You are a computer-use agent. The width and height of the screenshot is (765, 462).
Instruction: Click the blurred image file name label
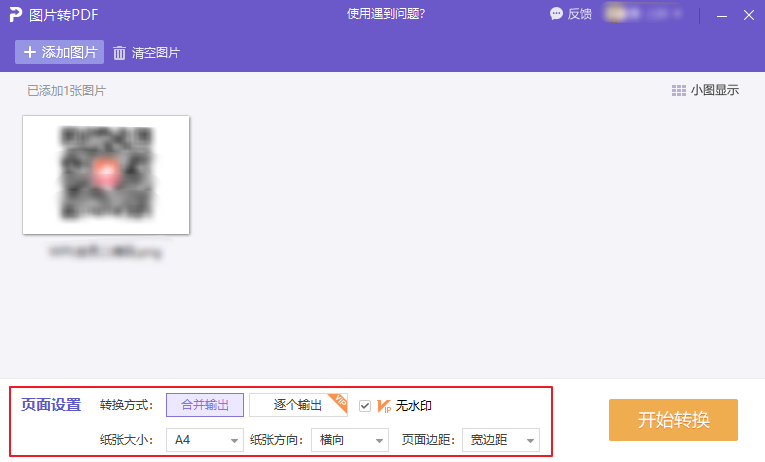point(105,252)
